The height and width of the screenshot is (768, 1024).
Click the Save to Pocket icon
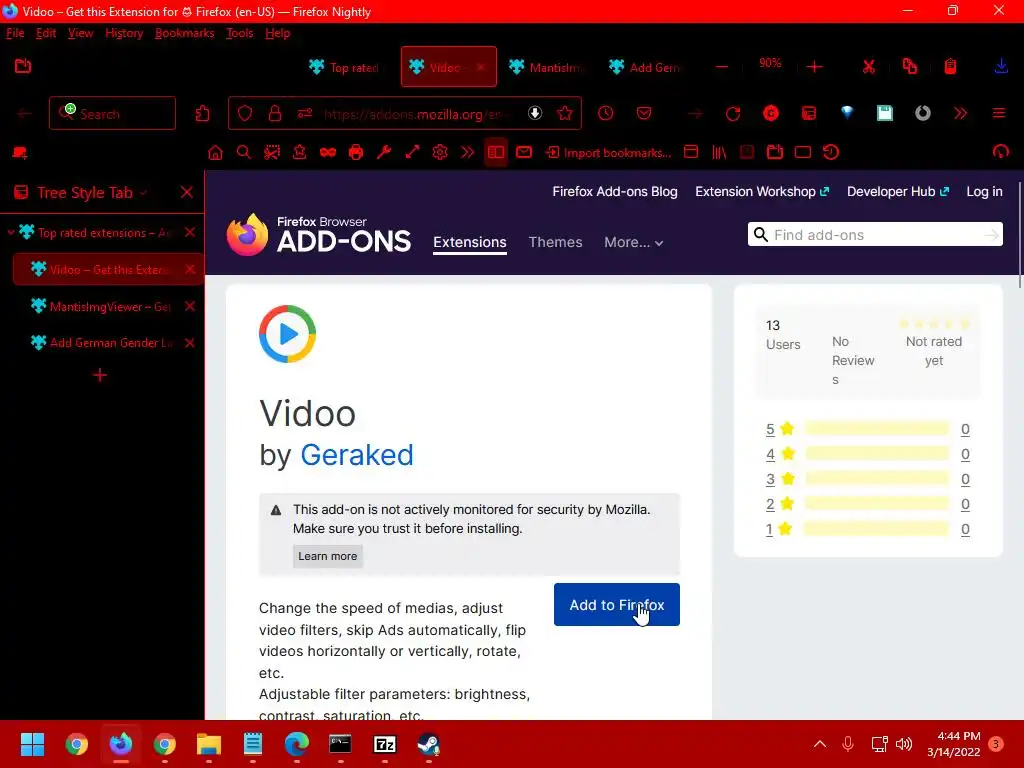tap(644, 114)
